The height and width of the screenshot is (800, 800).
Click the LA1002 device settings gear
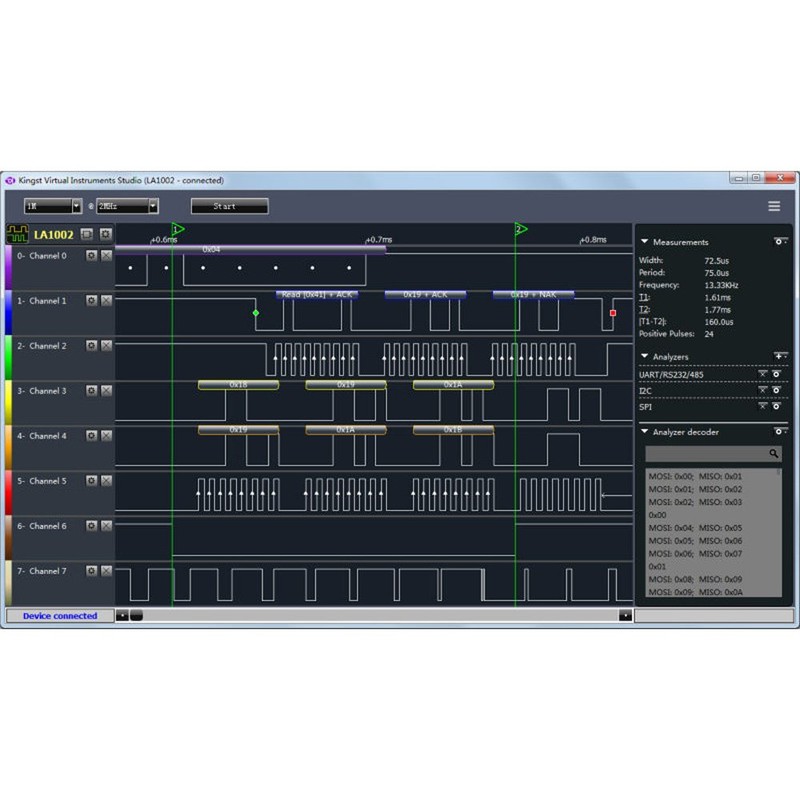coord(106,234)
